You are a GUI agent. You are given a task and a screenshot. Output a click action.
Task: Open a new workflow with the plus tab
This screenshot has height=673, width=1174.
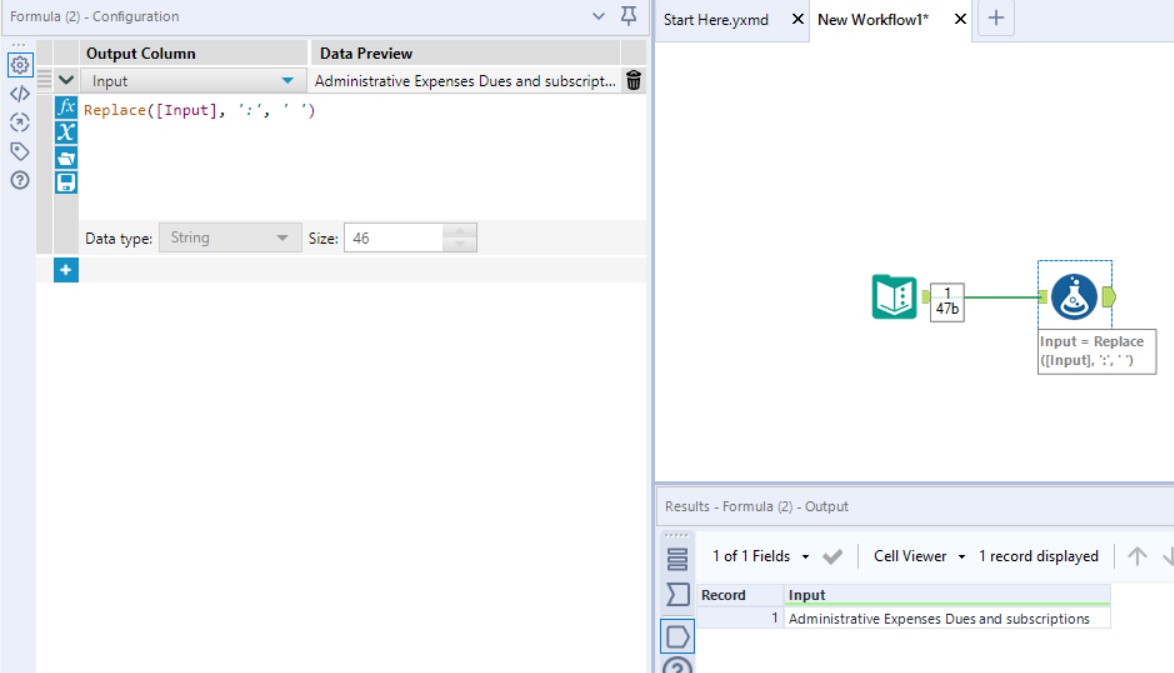(996, 18)
